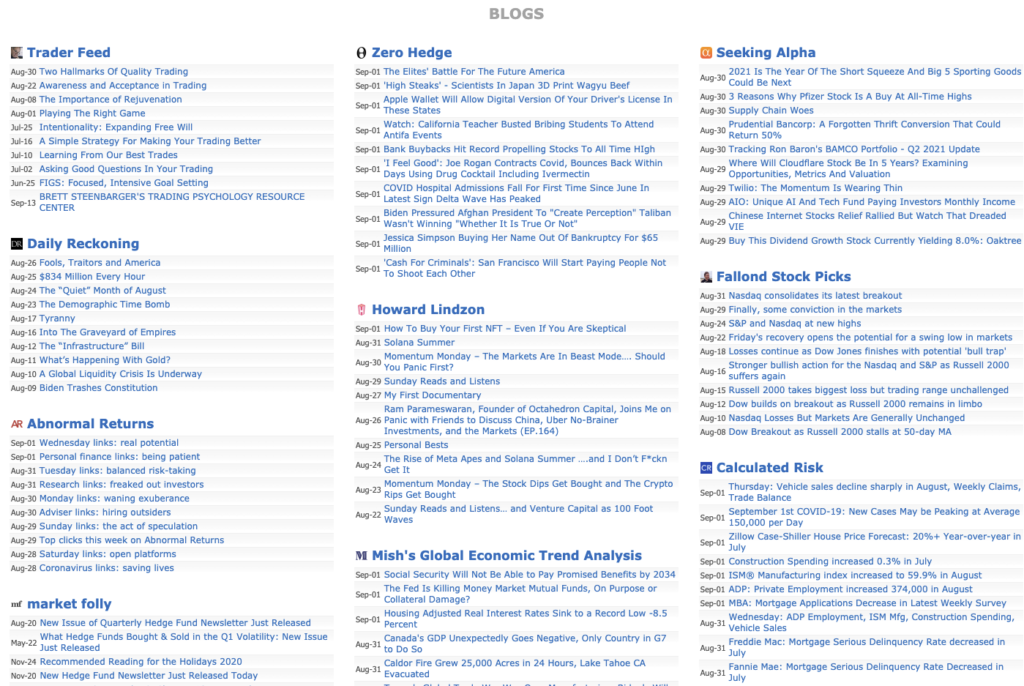
Task: Click the Zero Hedge favicon icon
Action: point(361,53)
